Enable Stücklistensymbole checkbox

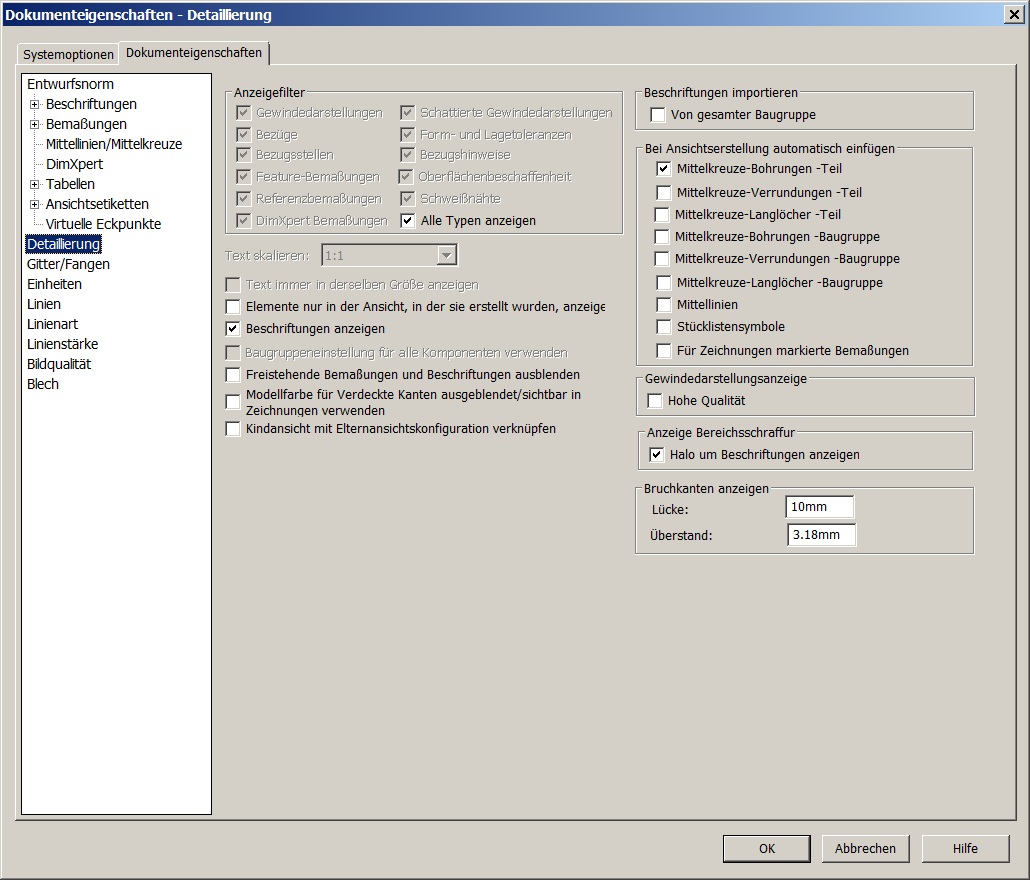point(664,326)
